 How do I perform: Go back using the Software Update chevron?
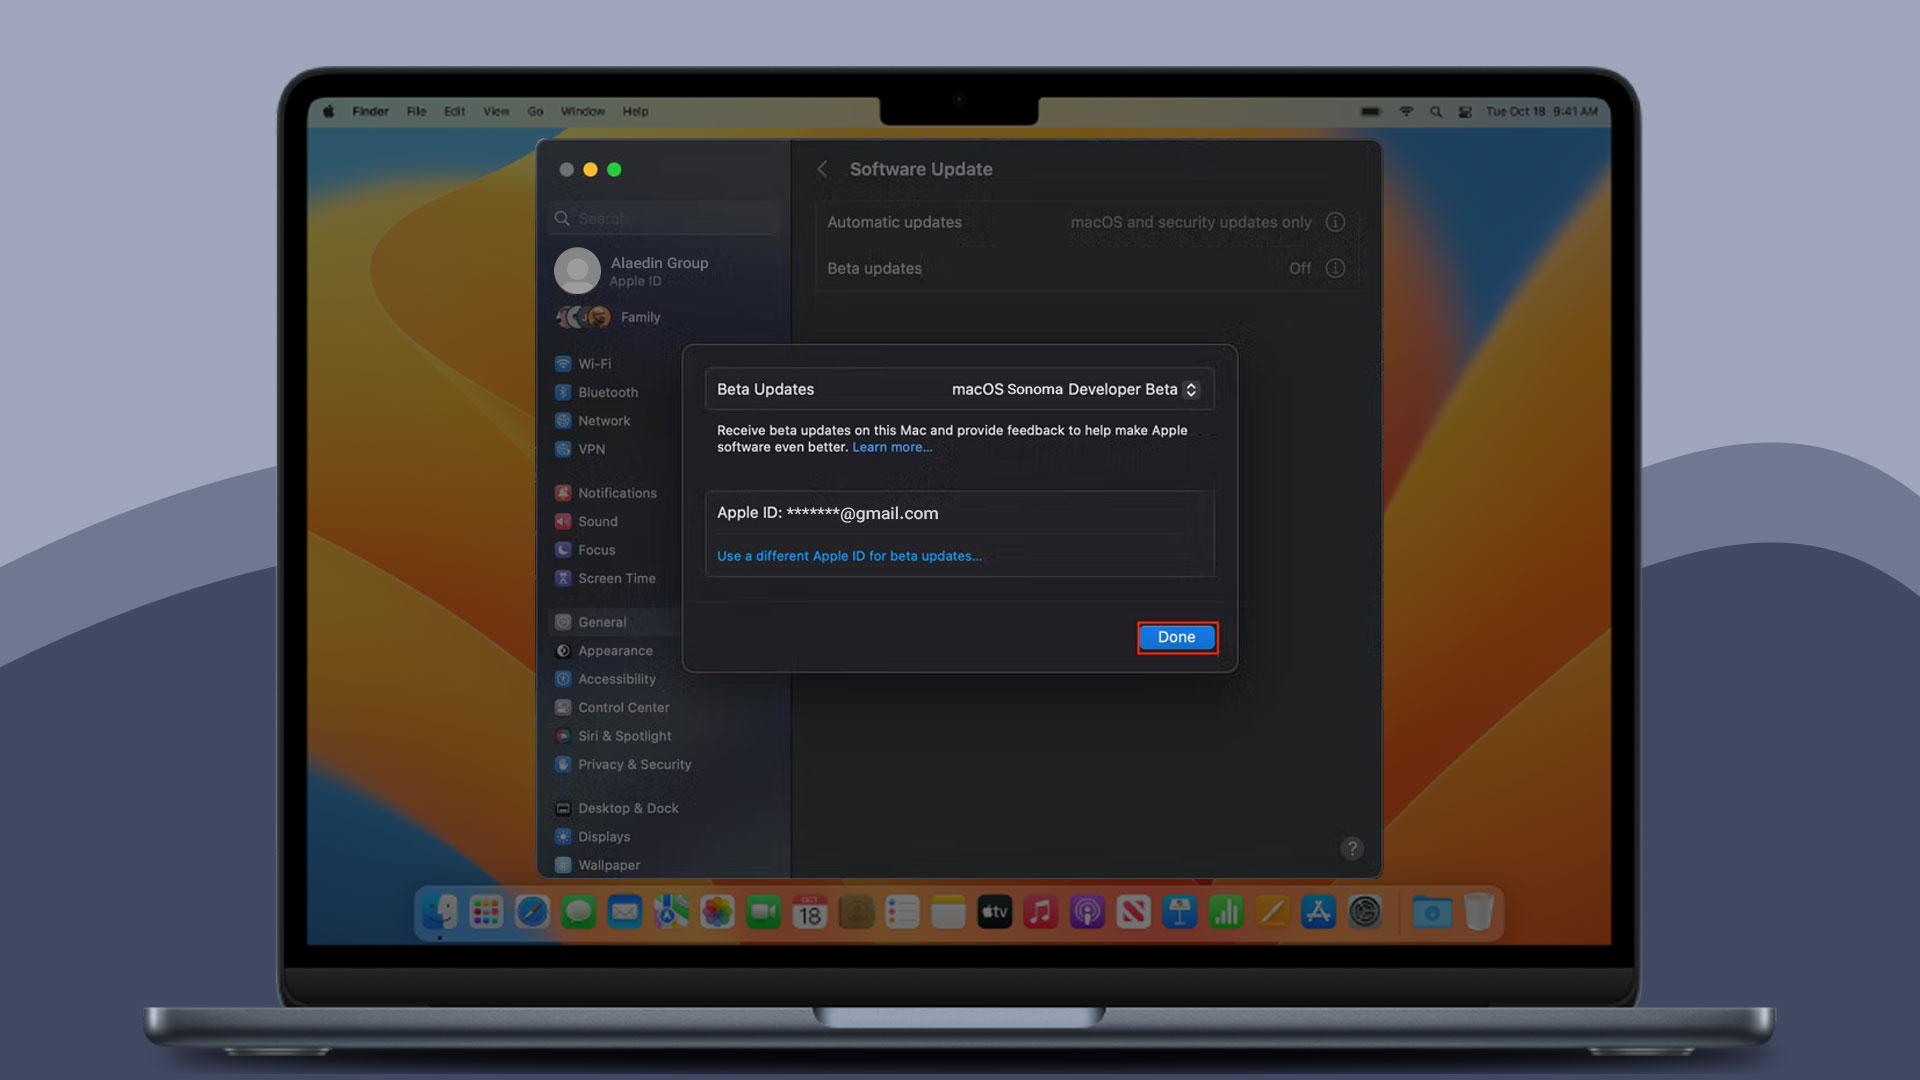coord(822,169)
